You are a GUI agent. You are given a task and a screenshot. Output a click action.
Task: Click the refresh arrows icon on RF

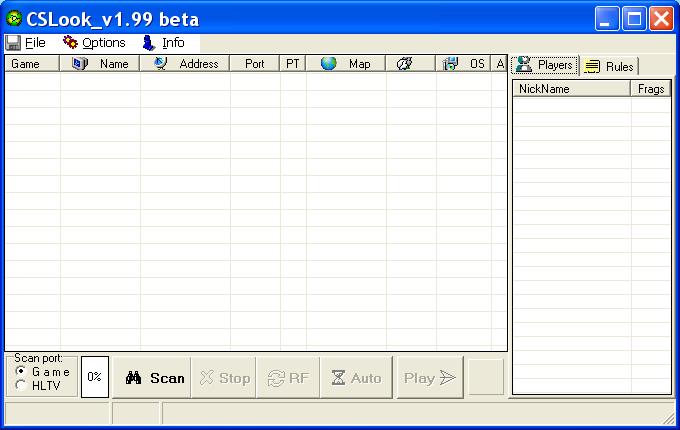tap(276, 378)
